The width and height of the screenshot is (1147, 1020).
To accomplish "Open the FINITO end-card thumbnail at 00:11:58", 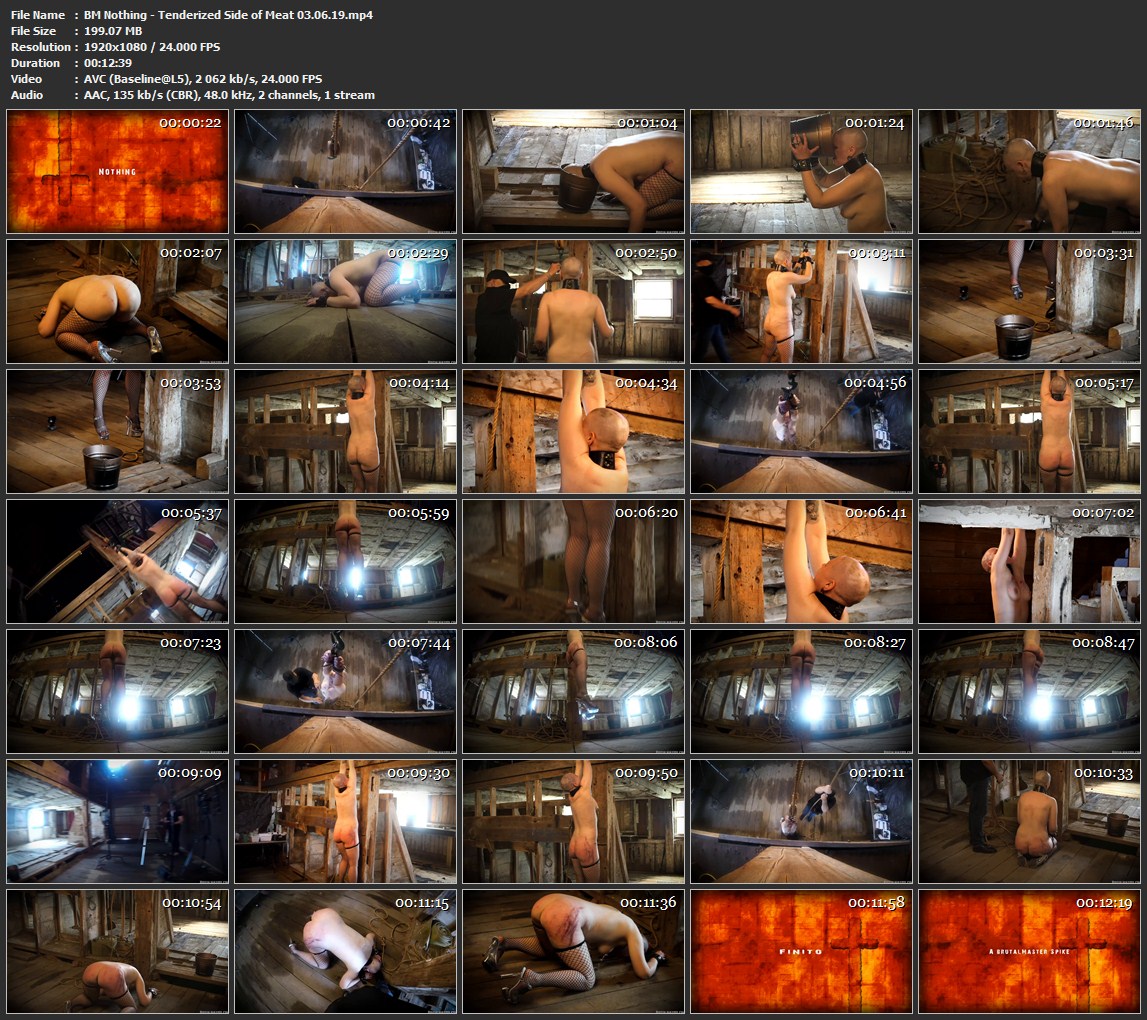I will [802, 951].
